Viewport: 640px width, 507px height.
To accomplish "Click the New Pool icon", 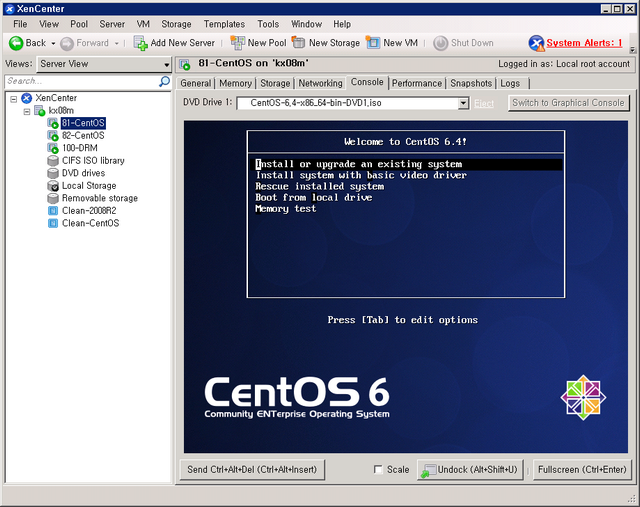I will (238, 43).
